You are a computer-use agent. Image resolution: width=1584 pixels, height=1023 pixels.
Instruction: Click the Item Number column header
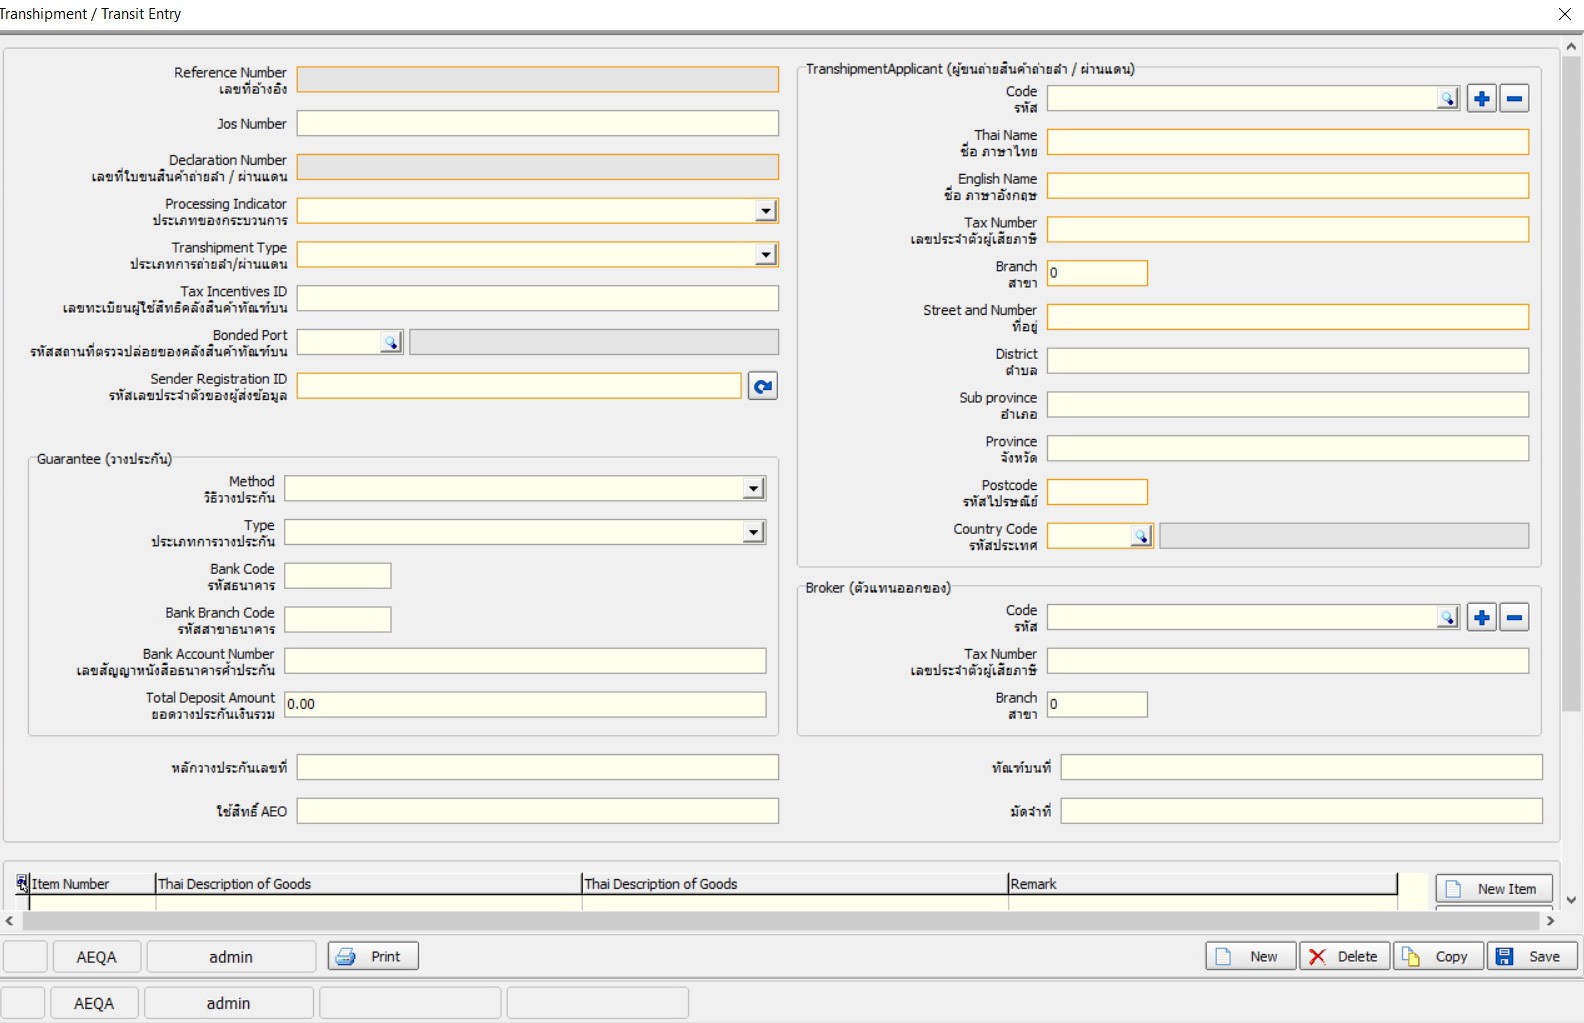(93, 884)
